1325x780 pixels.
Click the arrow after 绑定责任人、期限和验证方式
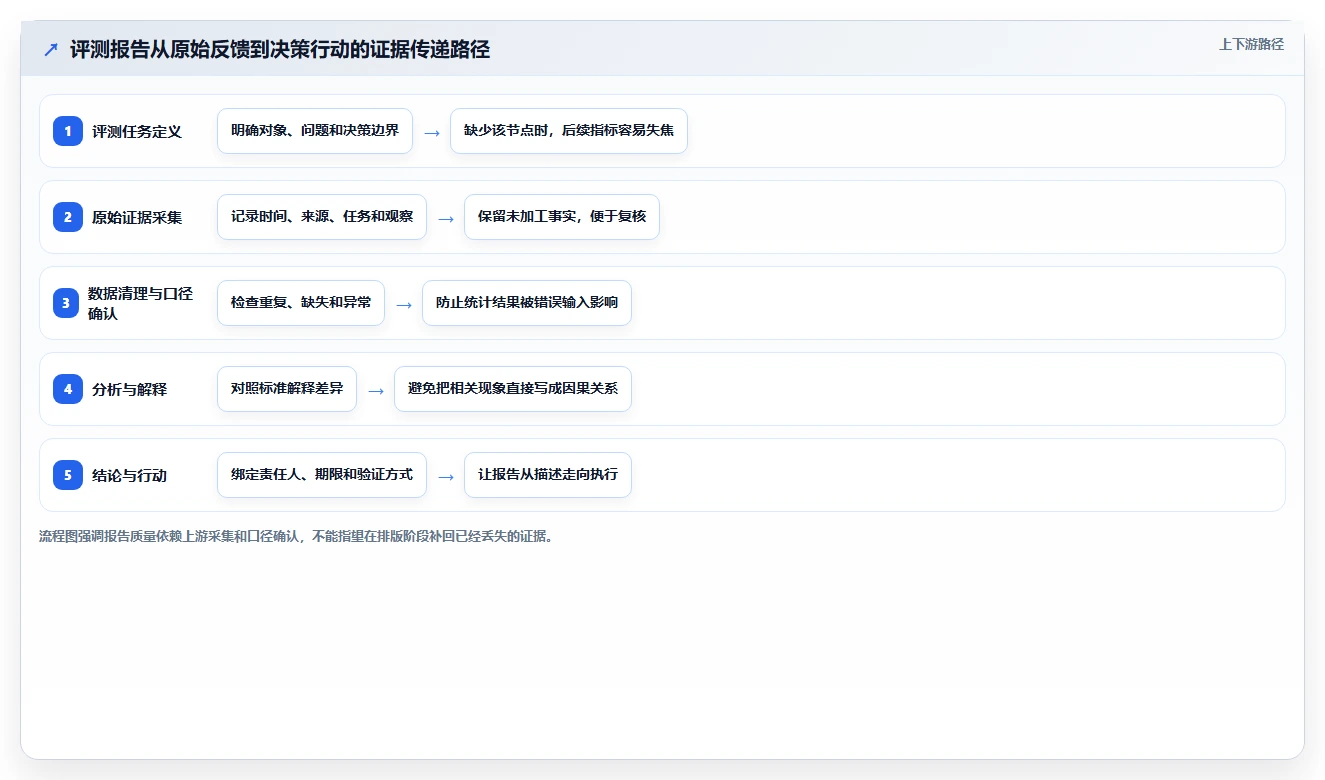[x=446, y=476]
